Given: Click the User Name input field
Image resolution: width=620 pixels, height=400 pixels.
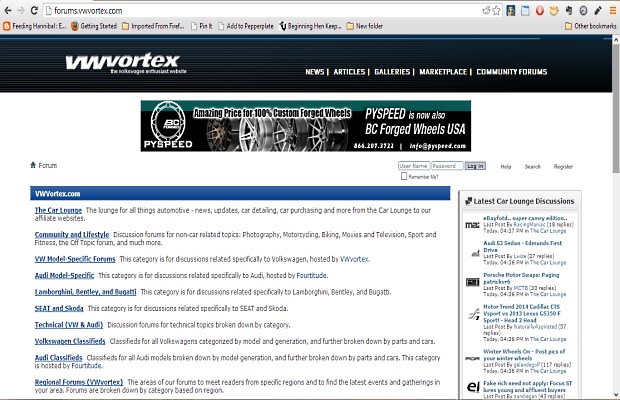Looking at the screenshot, I should pyautogui.click(x=414, y=166).
